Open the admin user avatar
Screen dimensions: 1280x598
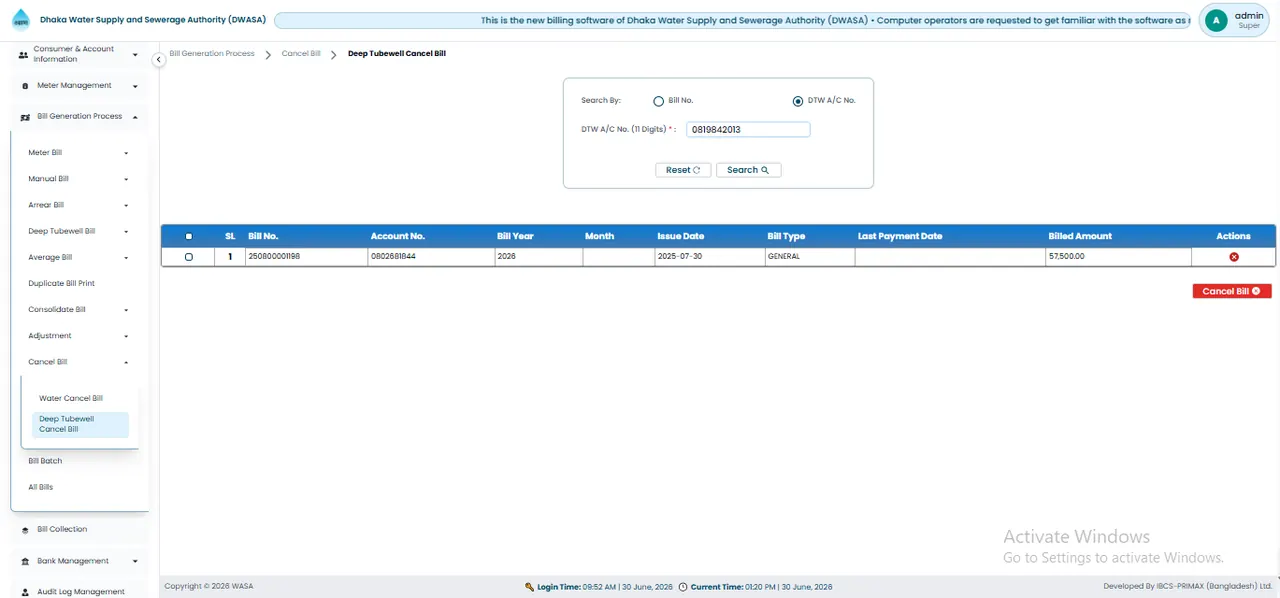tap(1215, 20)
